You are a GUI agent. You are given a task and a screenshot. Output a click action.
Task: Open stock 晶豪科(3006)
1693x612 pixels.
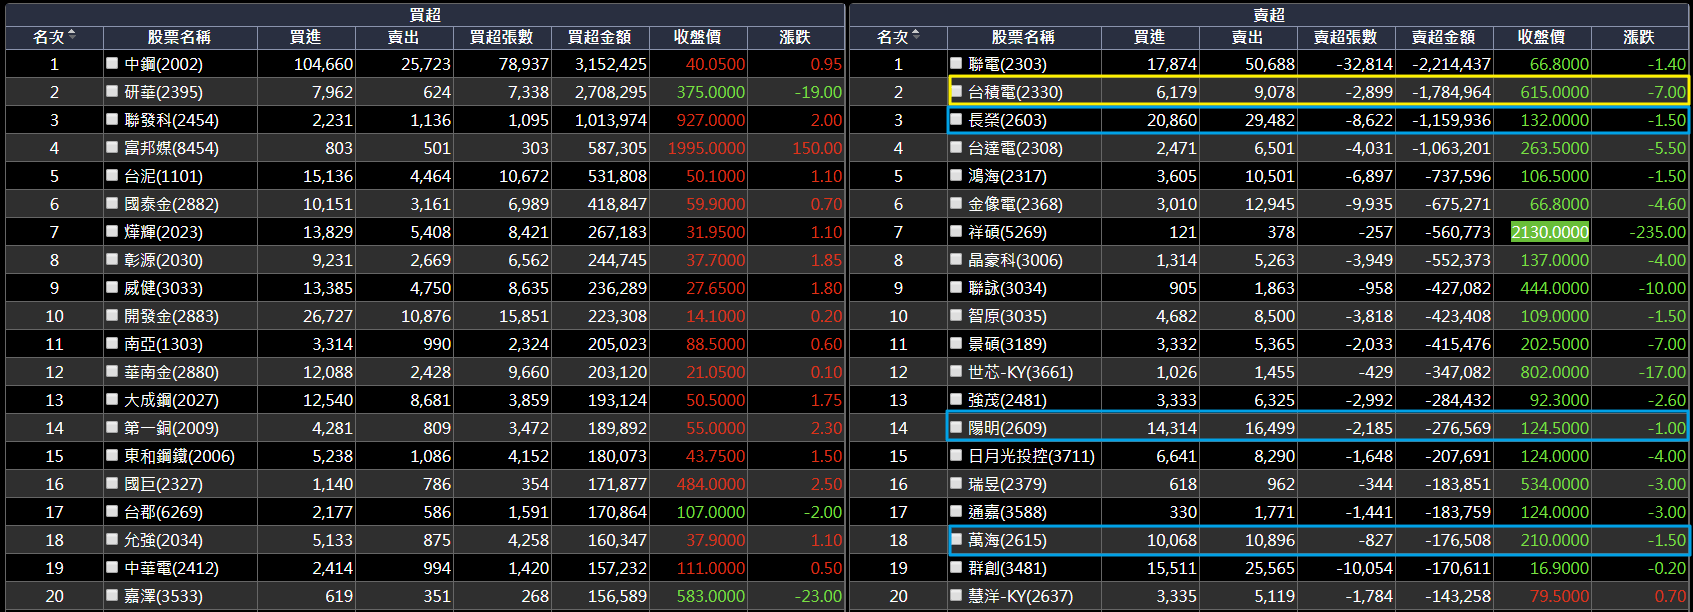(x=1015, y=260)
